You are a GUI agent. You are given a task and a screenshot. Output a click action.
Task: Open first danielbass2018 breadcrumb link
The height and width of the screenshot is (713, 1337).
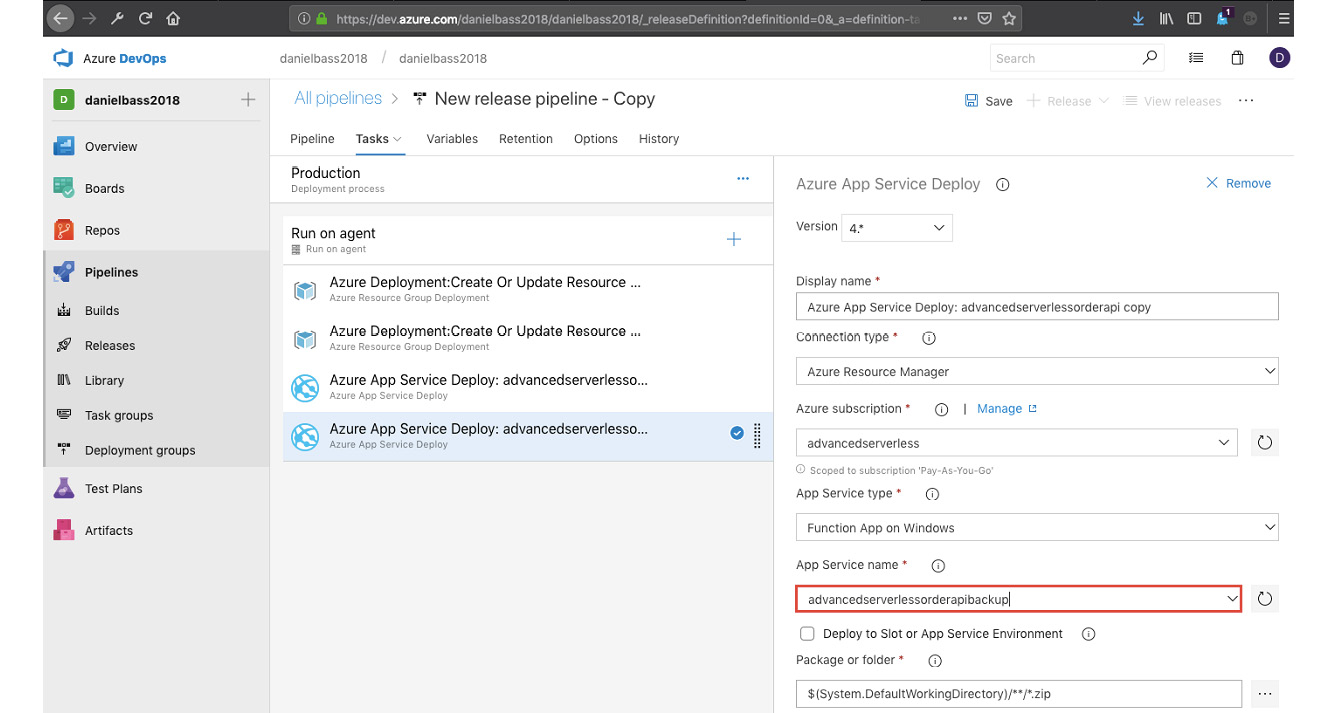323,58
